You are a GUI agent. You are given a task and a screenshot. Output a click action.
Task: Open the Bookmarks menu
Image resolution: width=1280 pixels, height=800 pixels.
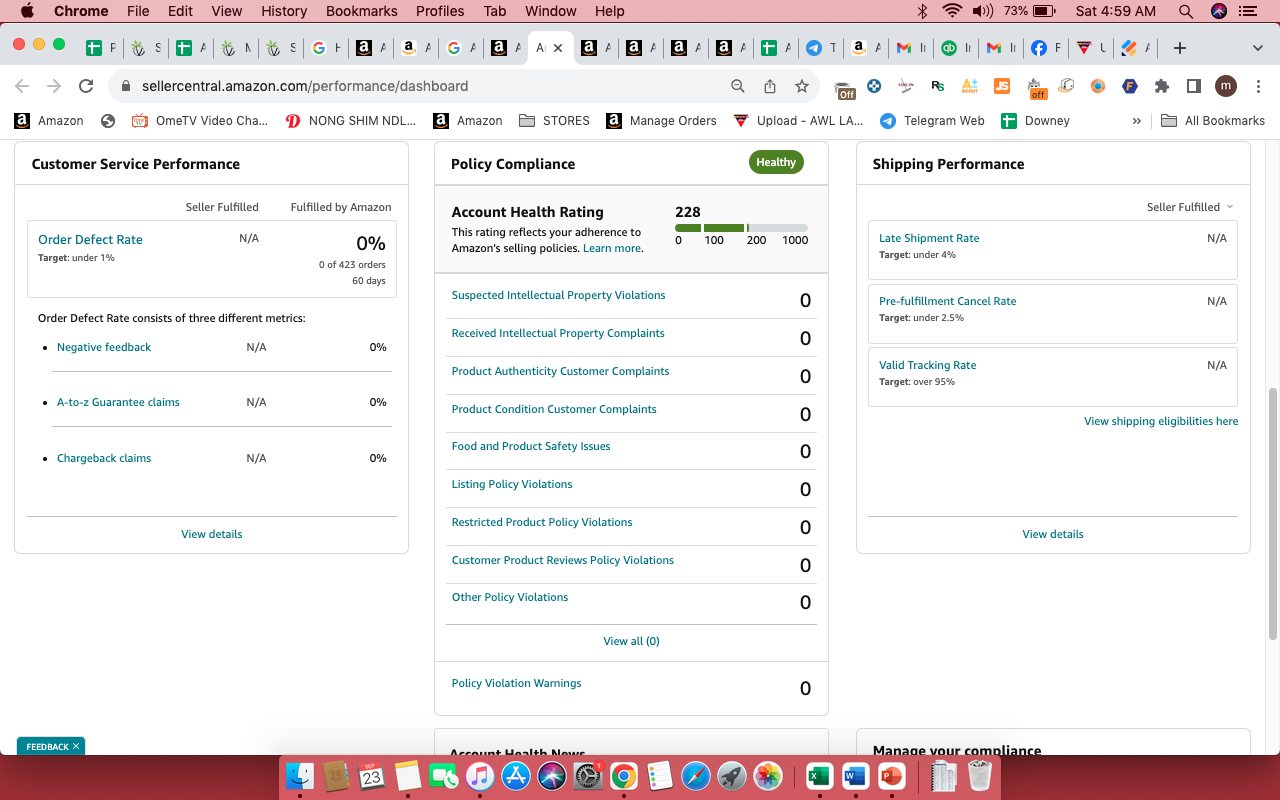[x=362, y=11]
